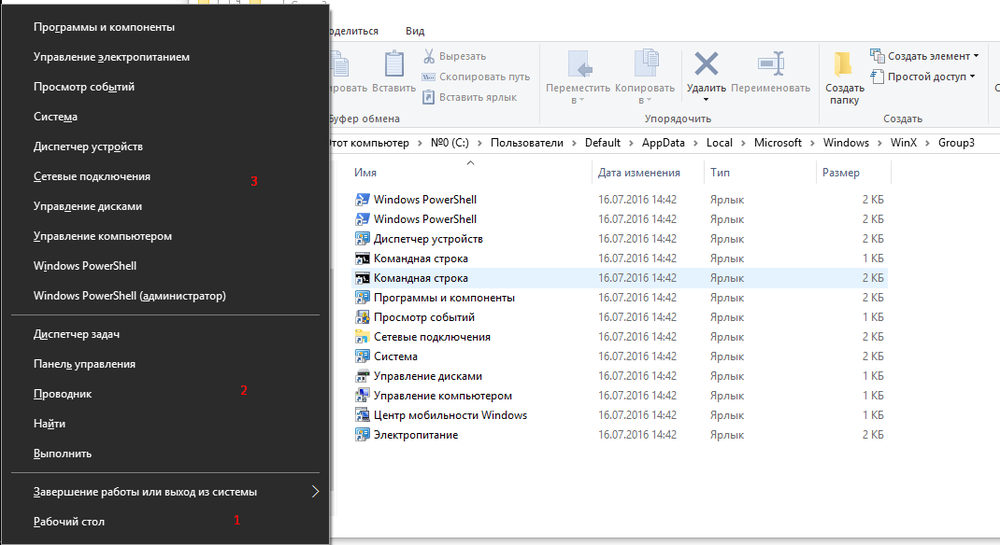This screenshot has height=545, width=1000.
Task: Select the first Windows PowerShell shortcut icon
Action: tap(362, 200)
